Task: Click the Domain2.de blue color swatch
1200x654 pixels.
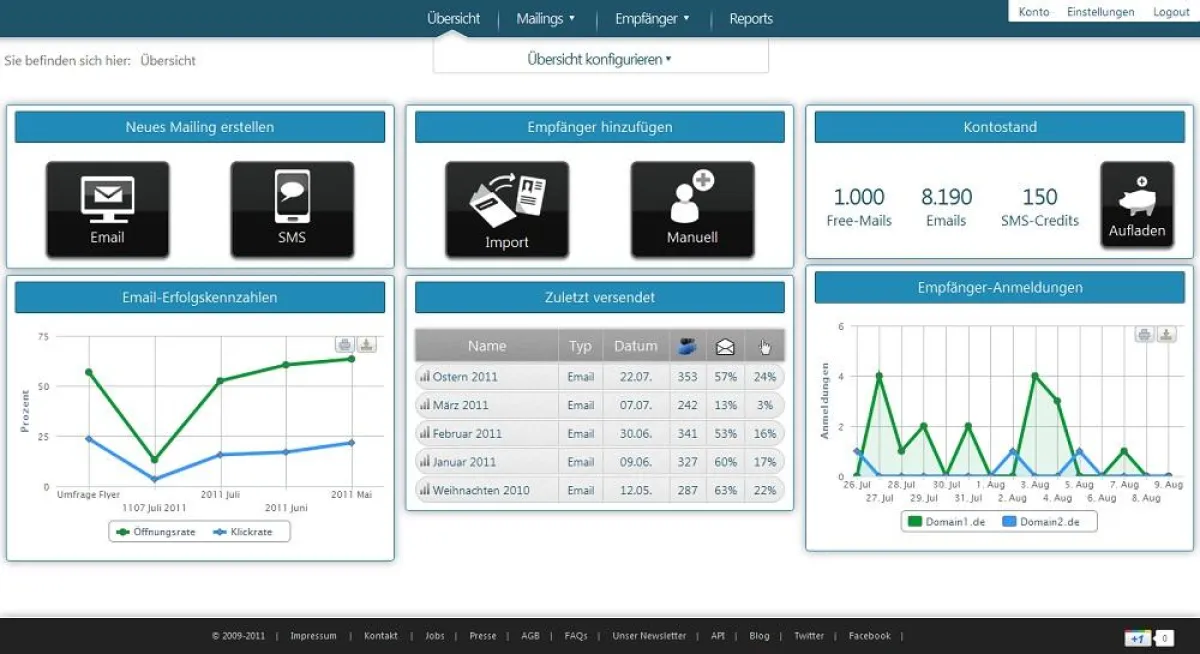Action: point(1011,521)
